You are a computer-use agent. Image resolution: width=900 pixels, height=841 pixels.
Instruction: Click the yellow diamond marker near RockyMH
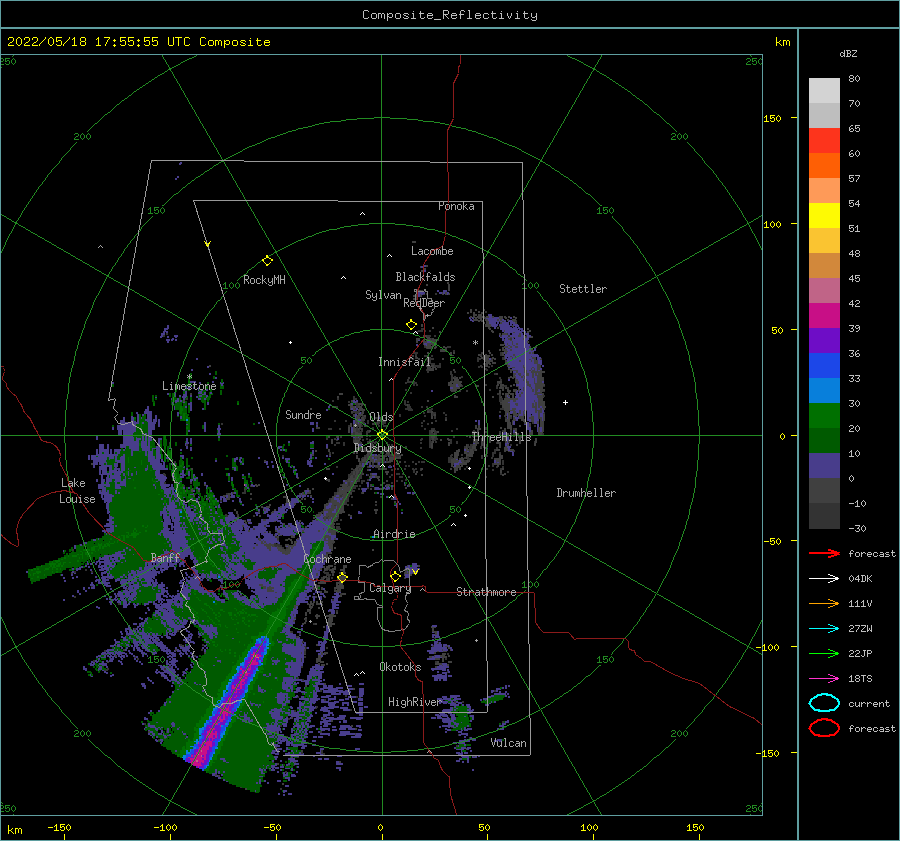pos(267,261)
